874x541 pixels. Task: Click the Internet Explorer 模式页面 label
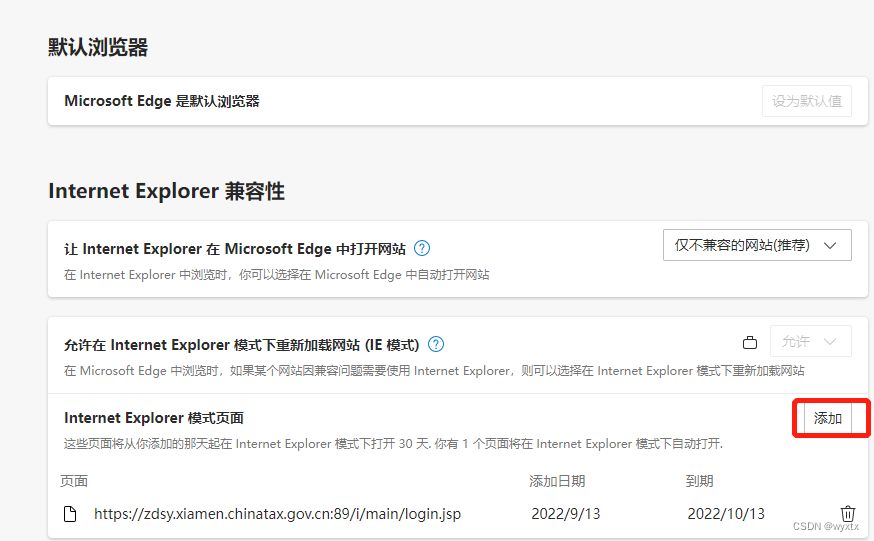(x=154, y=418)
